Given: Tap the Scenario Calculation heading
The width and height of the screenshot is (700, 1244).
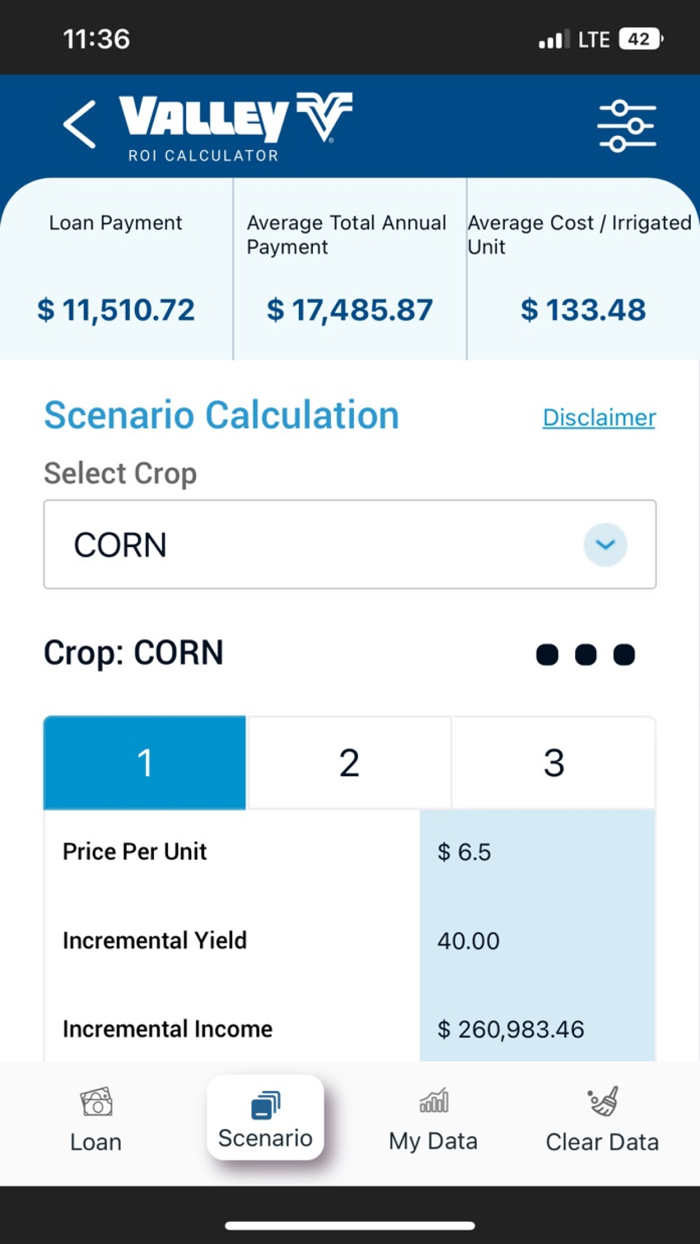Looking at the screenshot, I should click(x=221, y=414).
